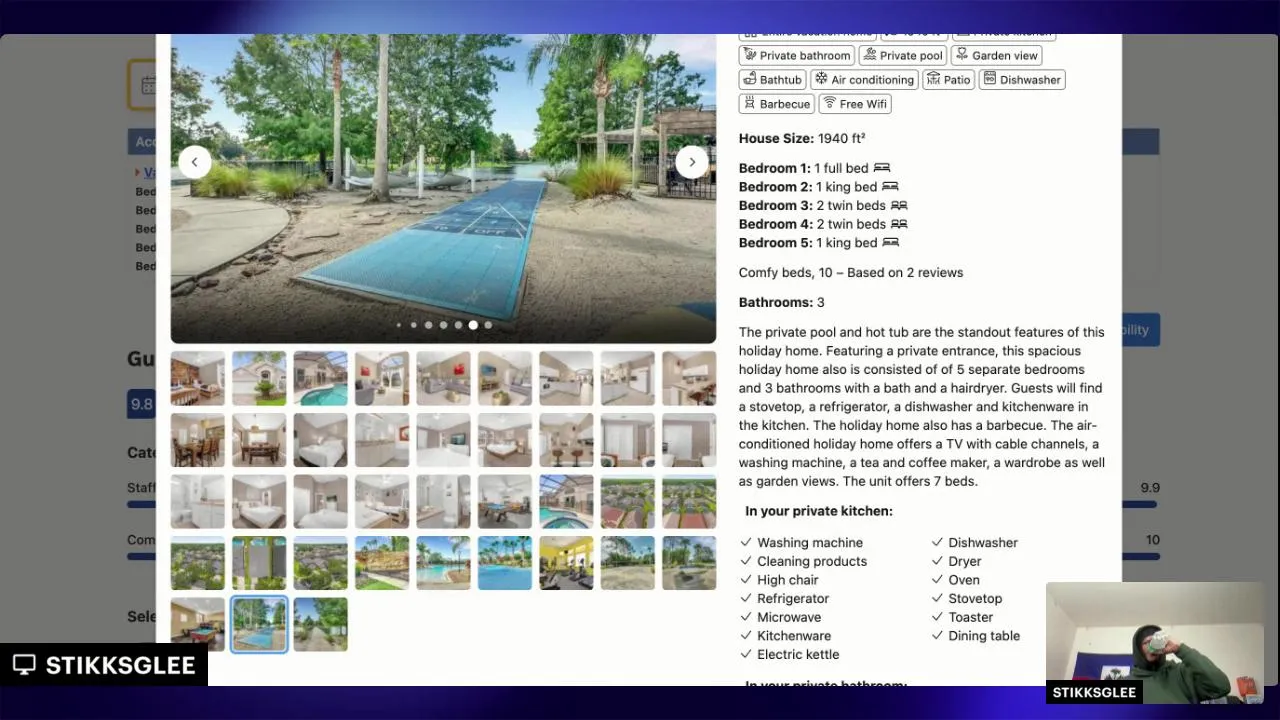This screenshot has width=1280, height=720.
Task: Click the 'In your private kitchen:' heading
Action: pos(819,511)
